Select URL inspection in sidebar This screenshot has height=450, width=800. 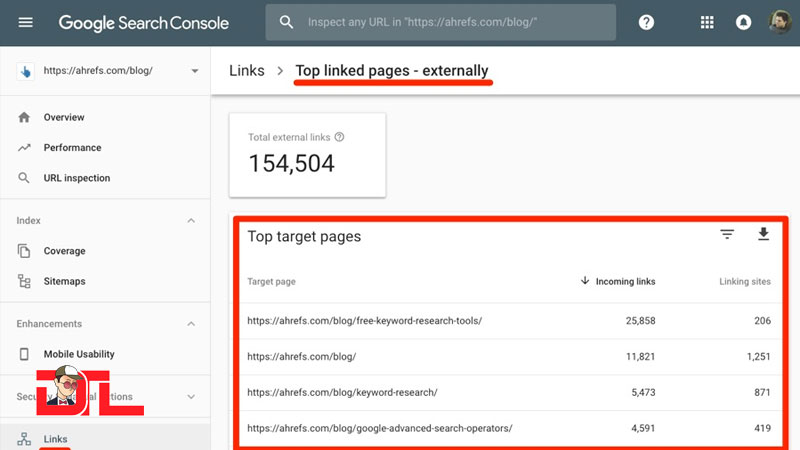tap(76, 178)
